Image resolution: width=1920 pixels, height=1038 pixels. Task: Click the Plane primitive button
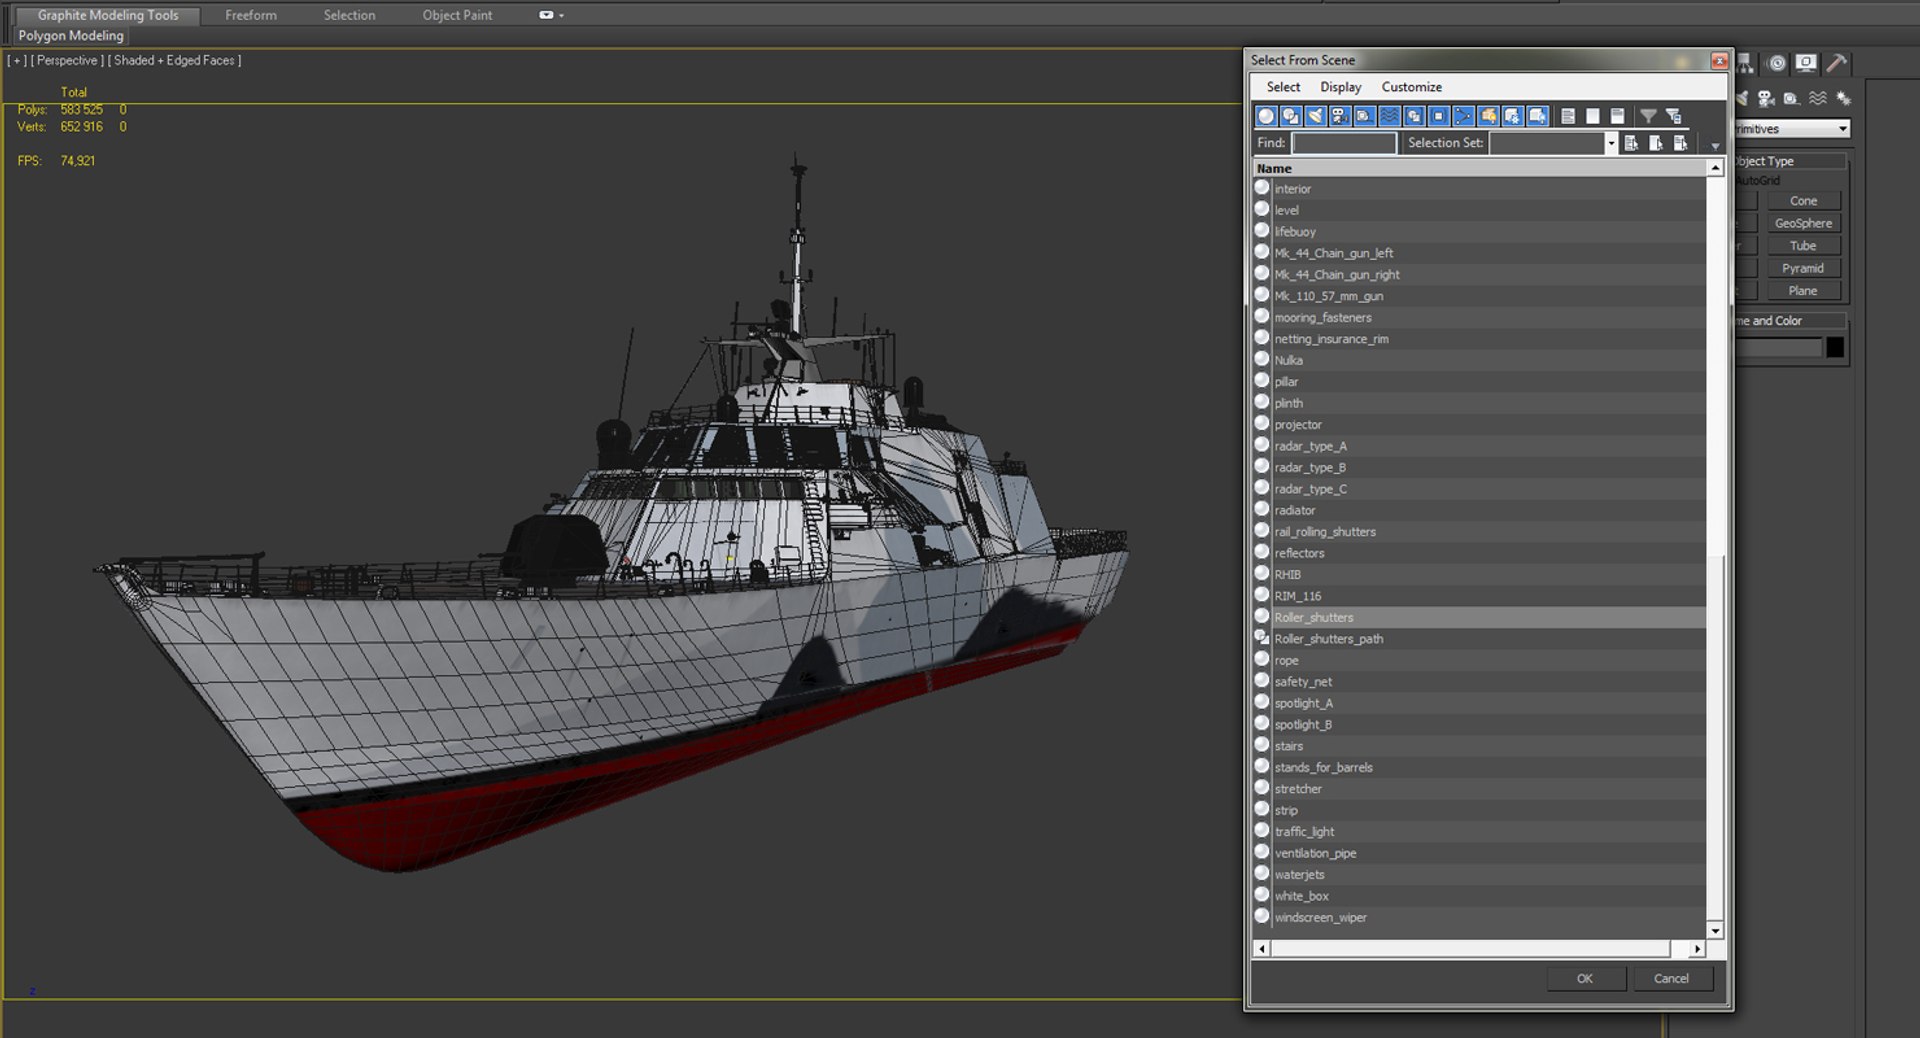coord(1803,291)
